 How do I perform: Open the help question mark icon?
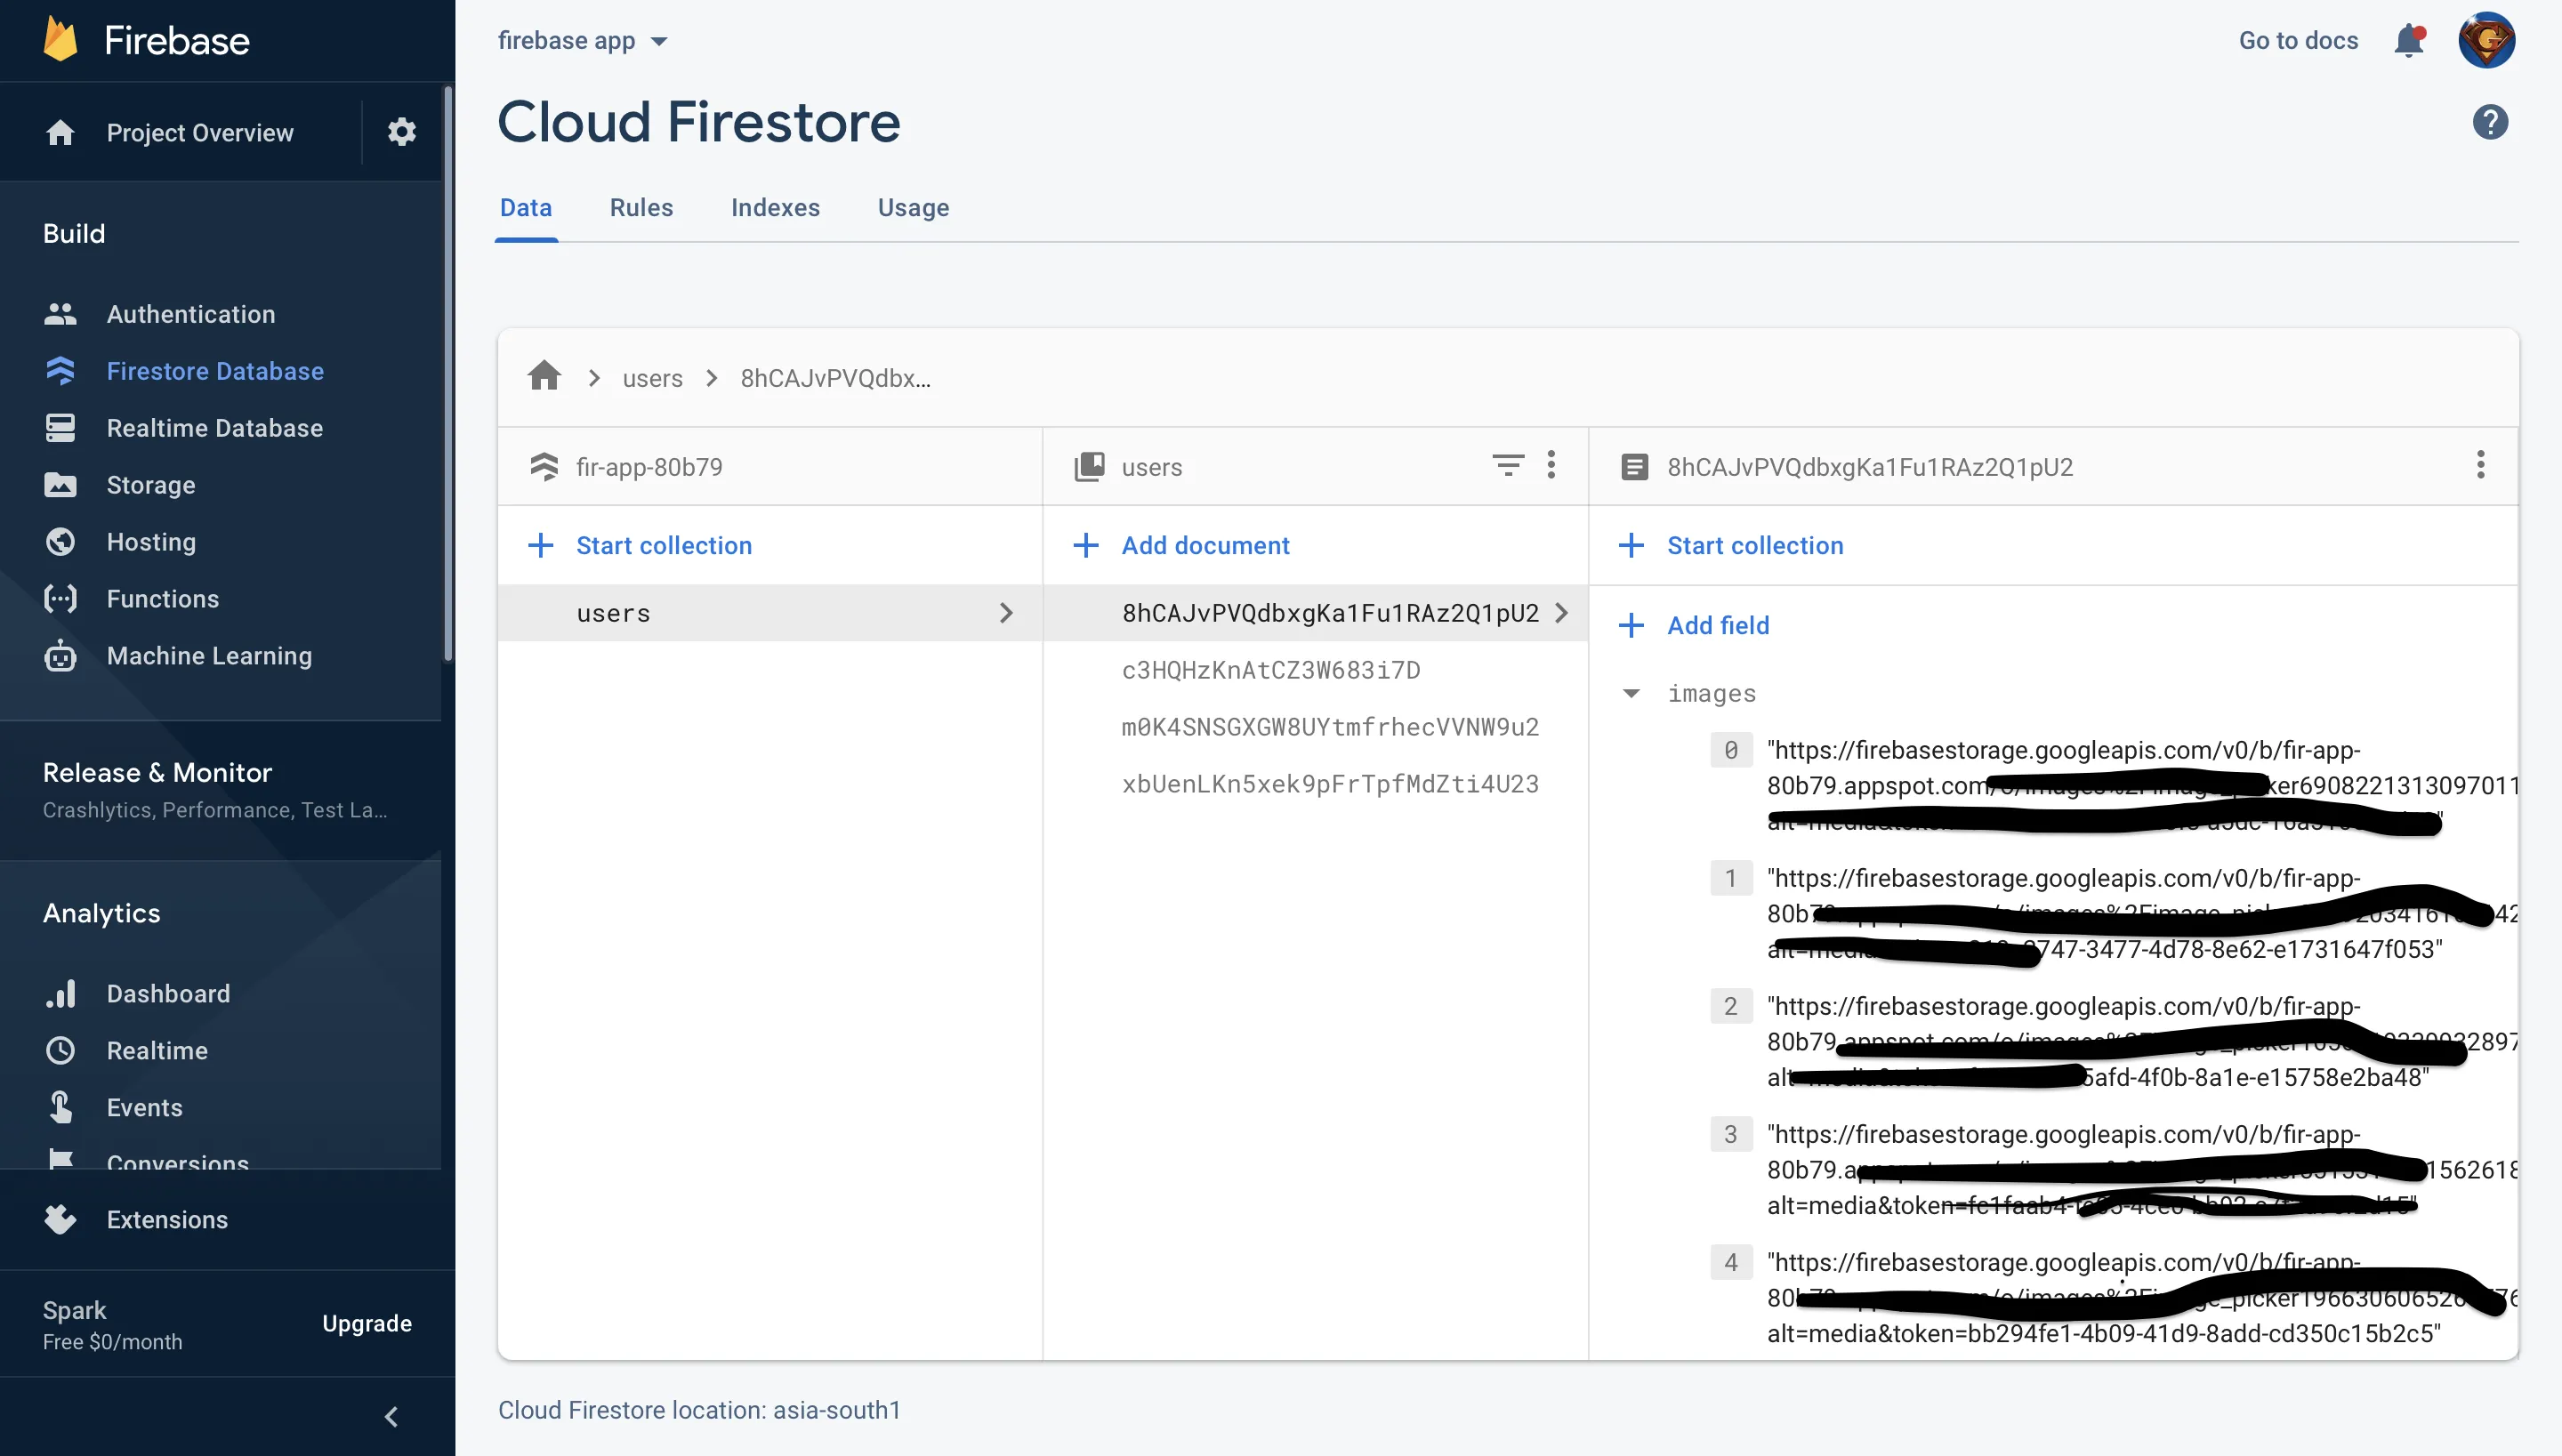pyautogui.click(x=2489, y=122)
